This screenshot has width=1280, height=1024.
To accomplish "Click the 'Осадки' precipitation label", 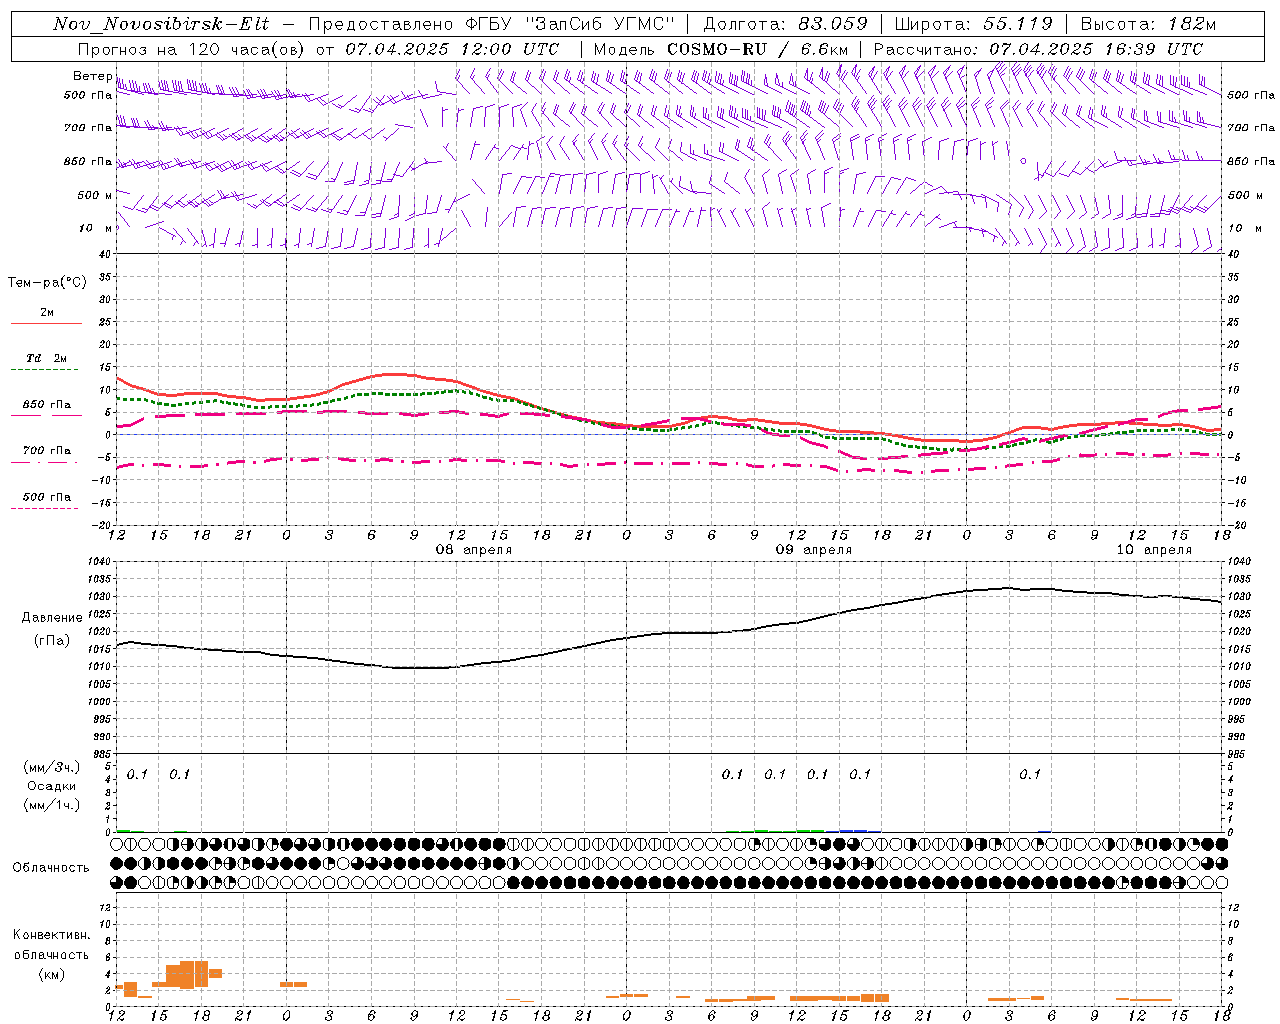I will click(x=52, y=786).
